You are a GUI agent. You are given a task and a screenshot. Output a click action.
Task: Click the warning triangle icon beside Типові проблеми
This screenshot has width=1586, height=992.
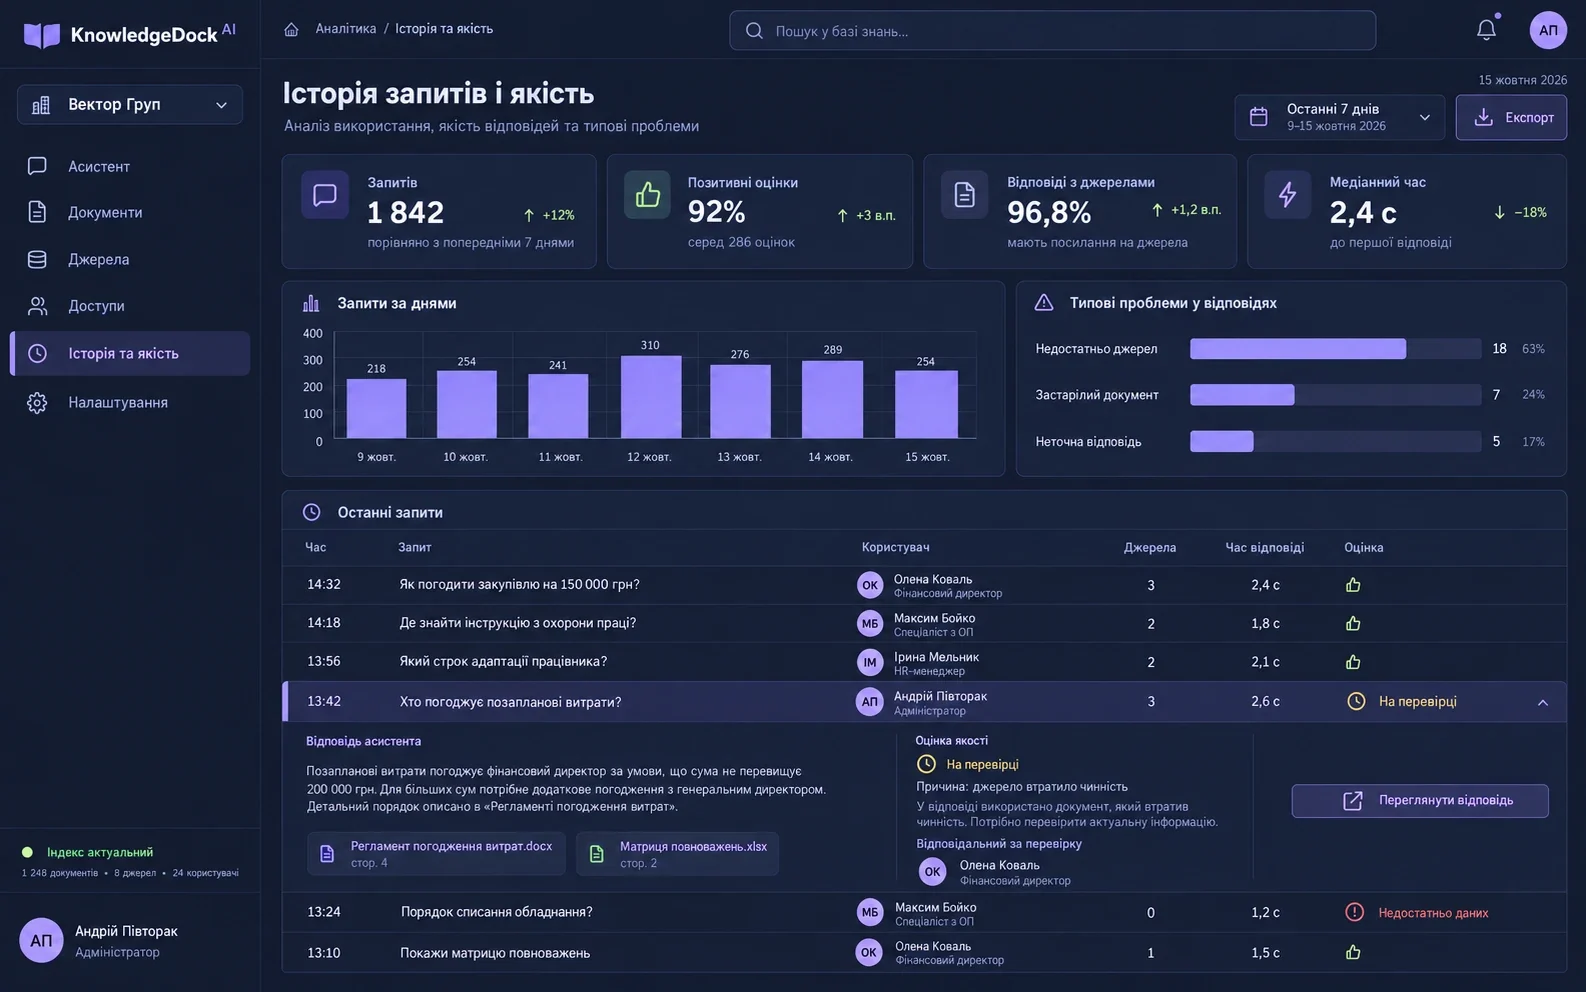(x=1044, y=303)
